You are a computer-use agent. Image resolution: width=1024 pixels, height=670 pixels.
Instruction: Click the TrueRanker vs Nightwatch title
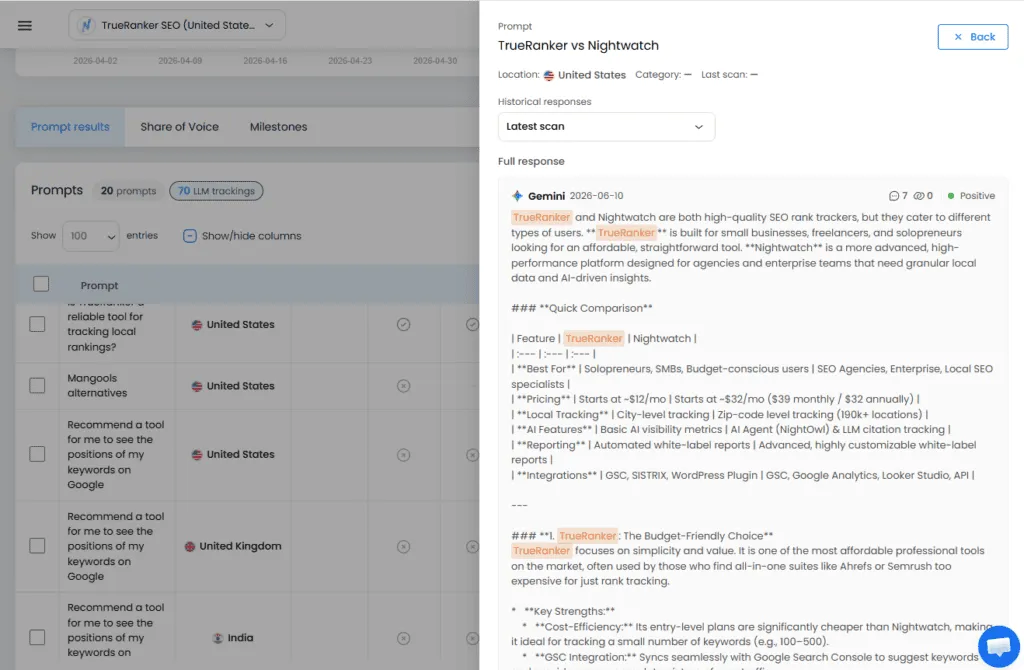578,46
